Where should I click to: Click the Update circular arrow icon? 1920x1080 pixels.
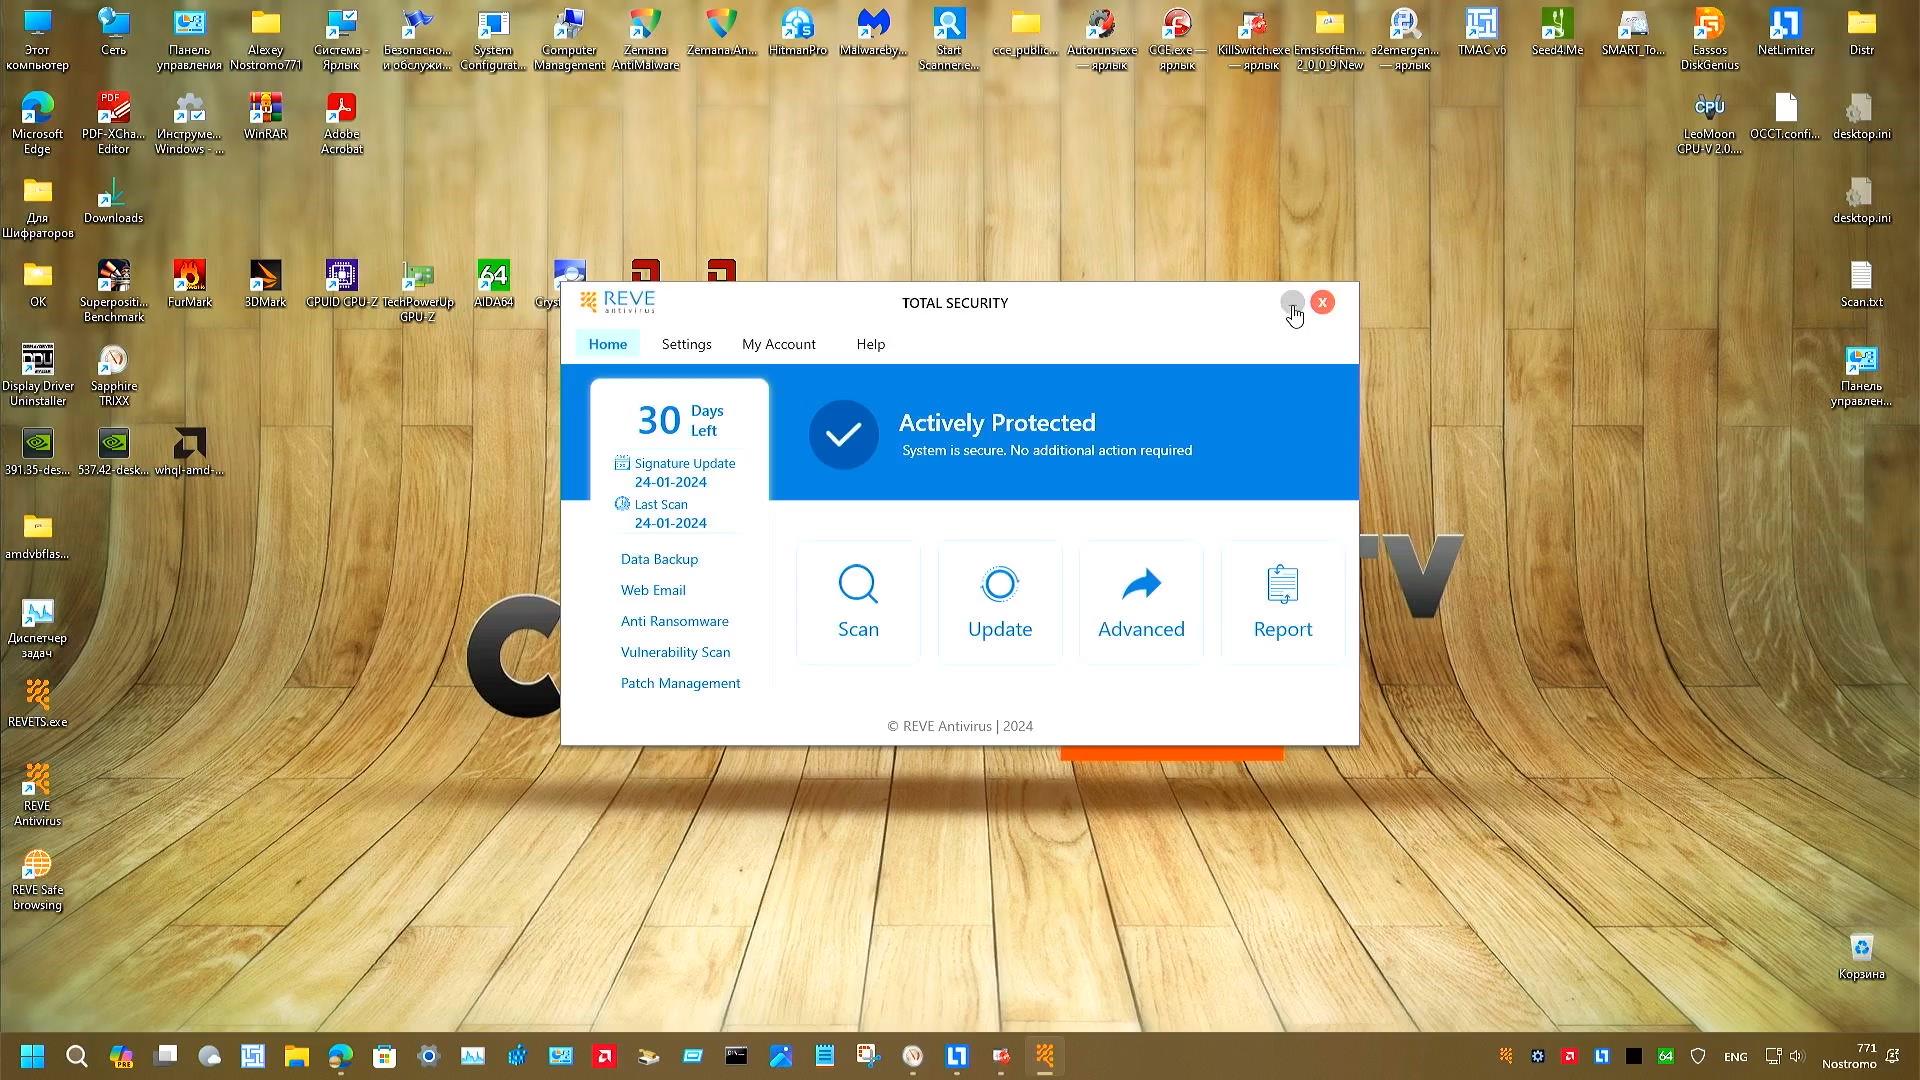pyautogui.click(x=999, y=585)
